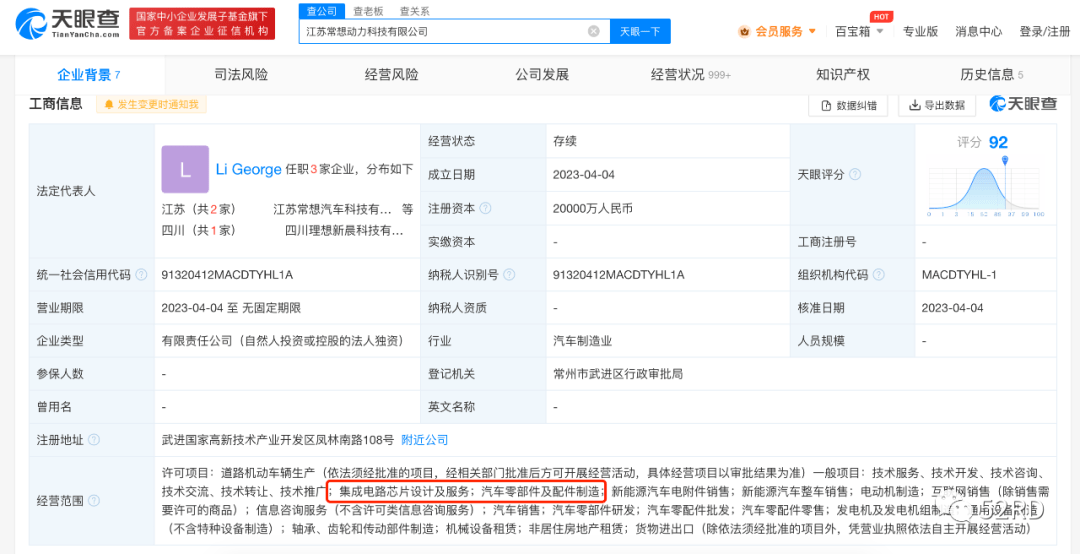Switch to 知识产权 tab

coord(842,75)
